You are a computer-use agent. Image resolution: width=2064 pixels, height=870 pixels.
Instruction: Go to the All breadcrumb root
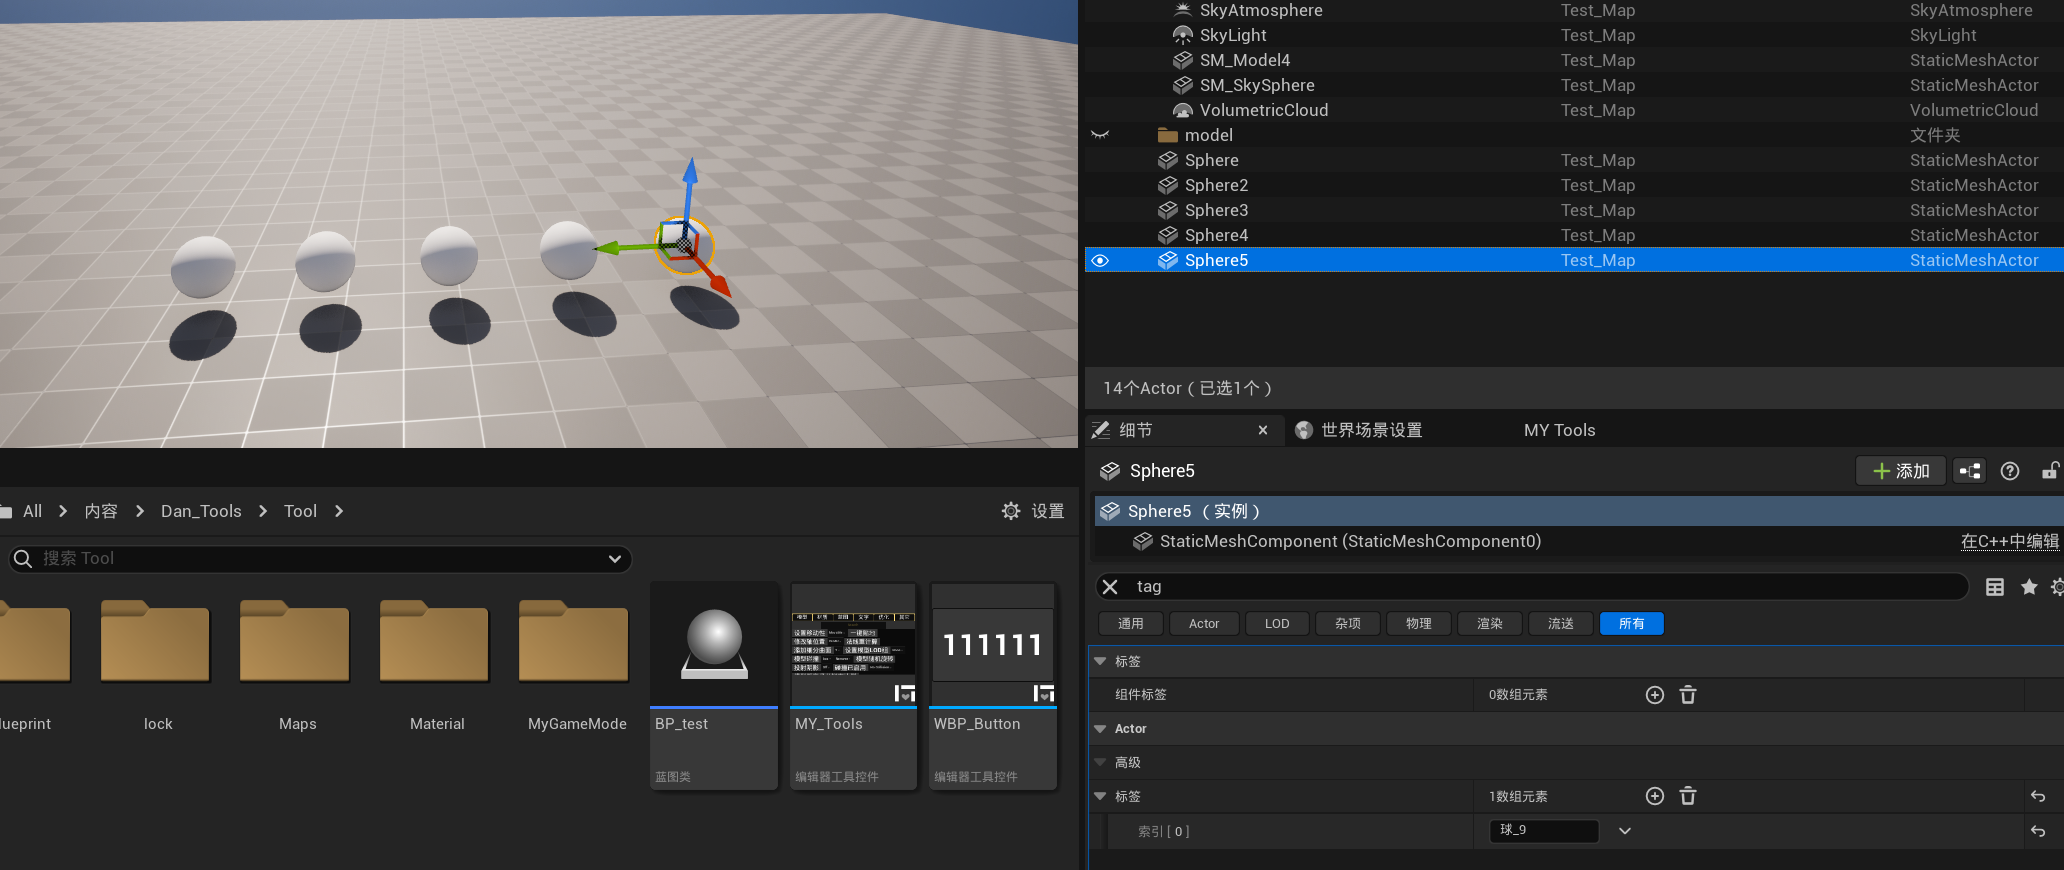click(x=32, y=511)
